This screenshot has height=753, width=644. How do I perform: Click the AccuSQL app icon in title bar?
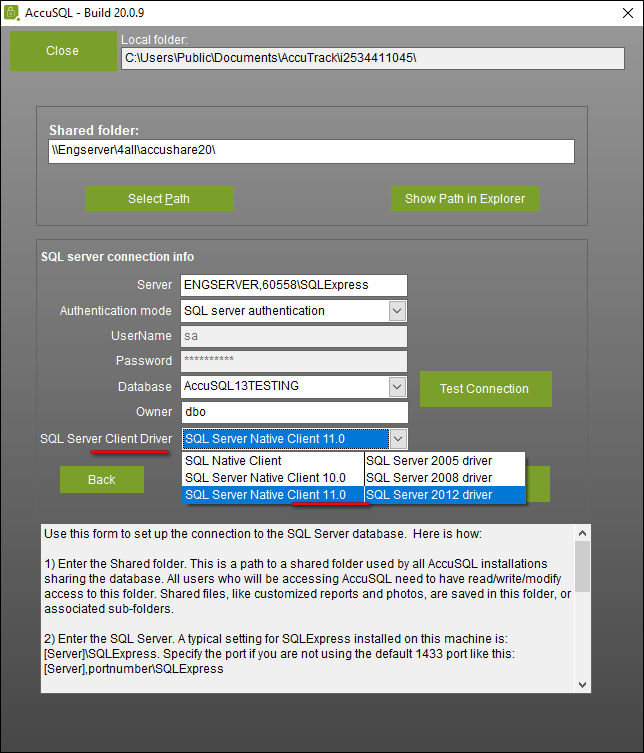pyautogui.click(x=11, y=12)
